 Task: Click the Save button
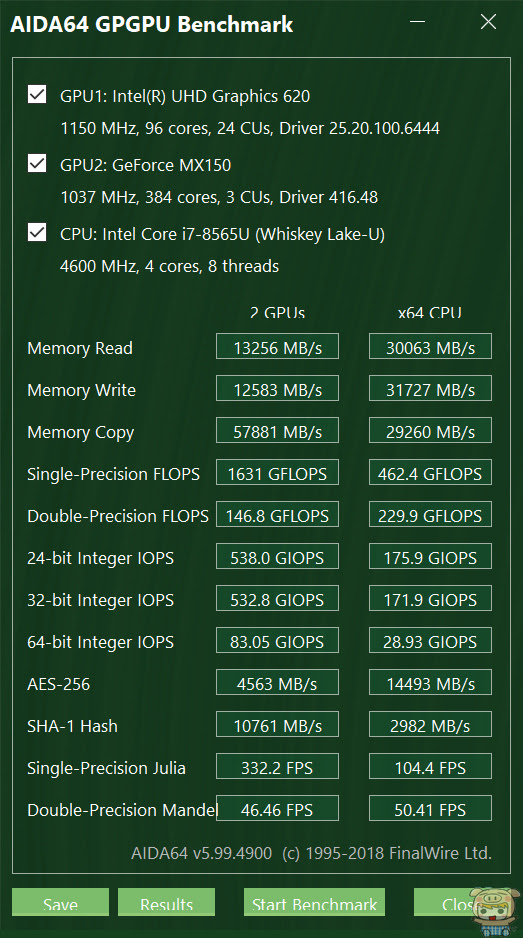[x=60, y=902]
